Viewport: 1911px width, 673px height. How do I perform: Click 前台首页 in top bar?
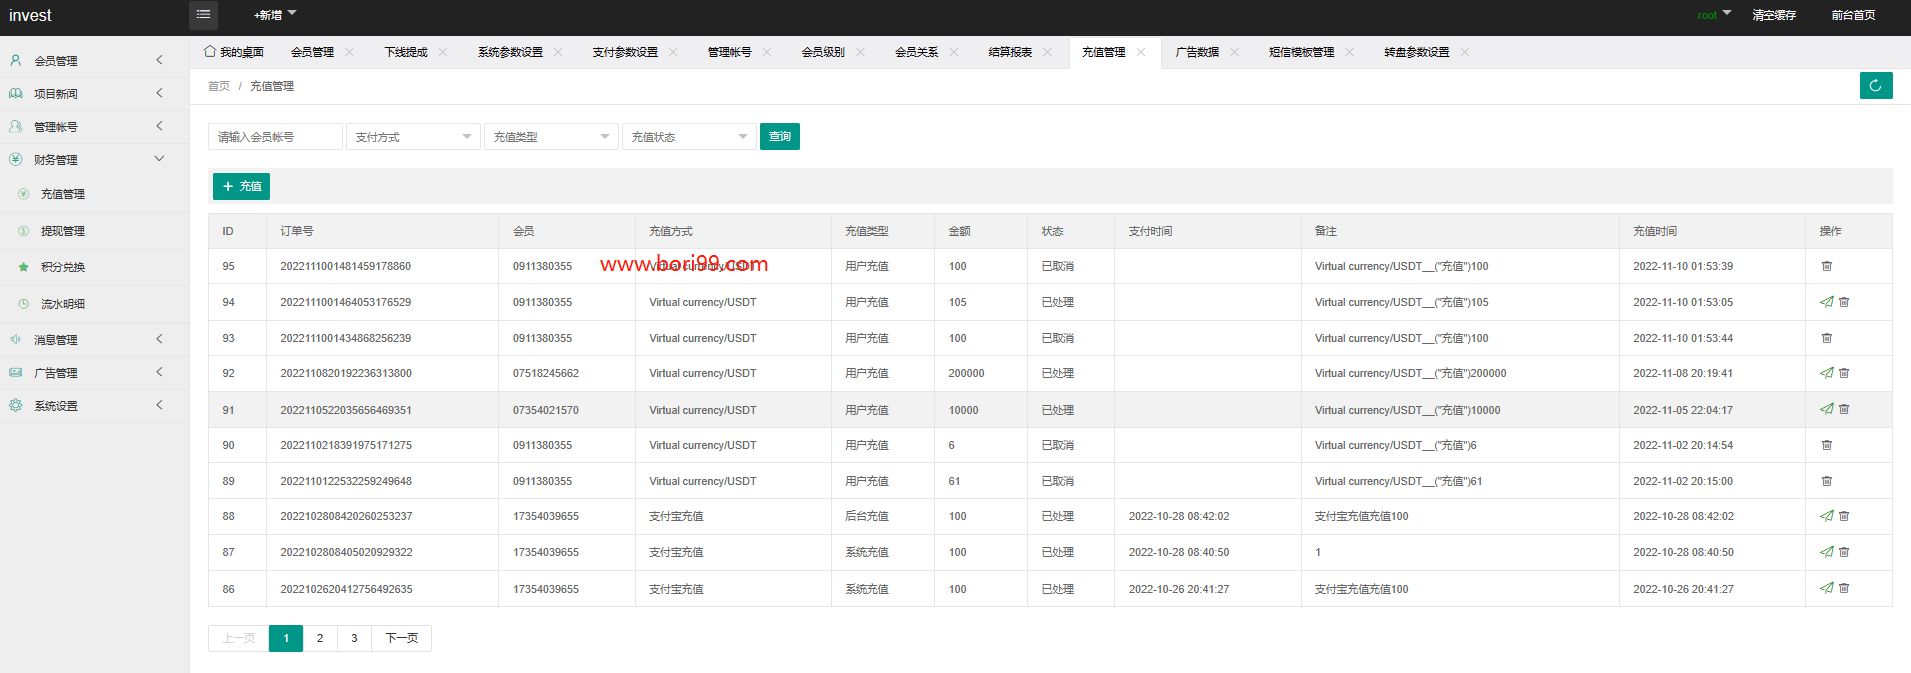(x=1853, y=15)
